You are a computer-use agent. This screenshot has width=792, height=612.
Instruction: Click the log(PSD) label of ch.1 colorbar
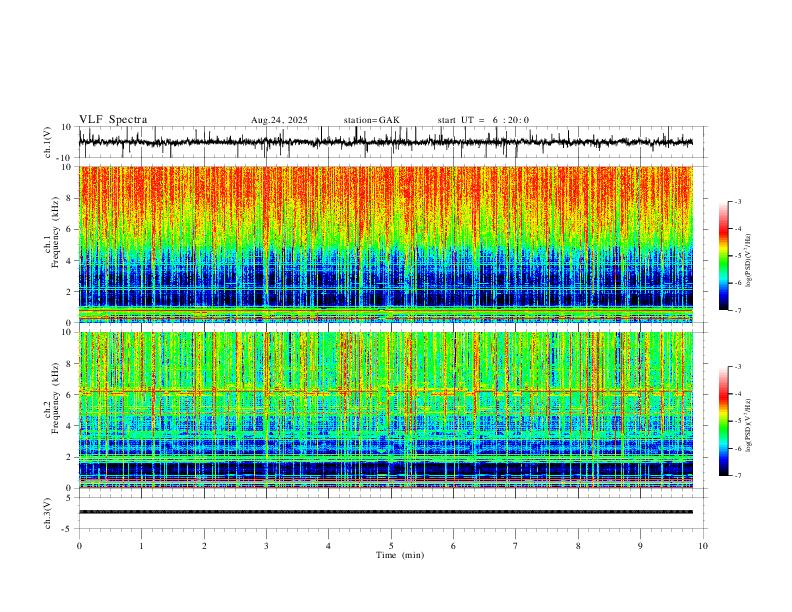tap(749, 260)
